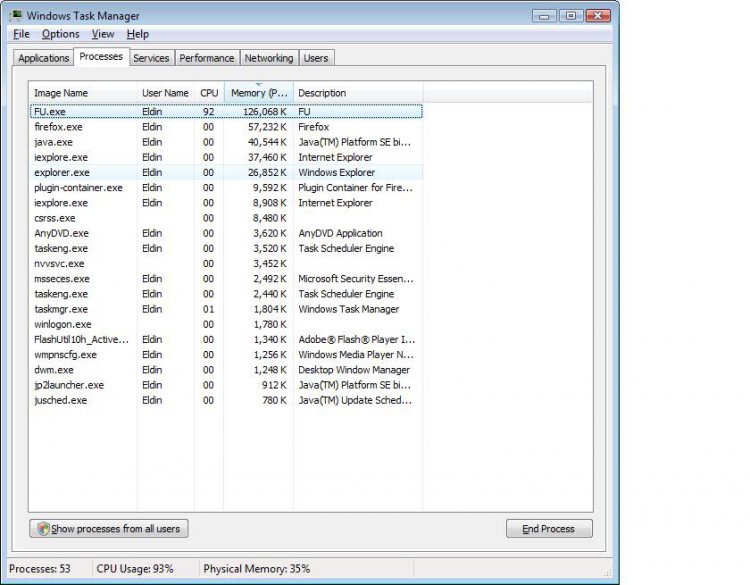Select the wmpnscfg.exe process
This screenshot has width=750, height=585.
coord(226,354)
